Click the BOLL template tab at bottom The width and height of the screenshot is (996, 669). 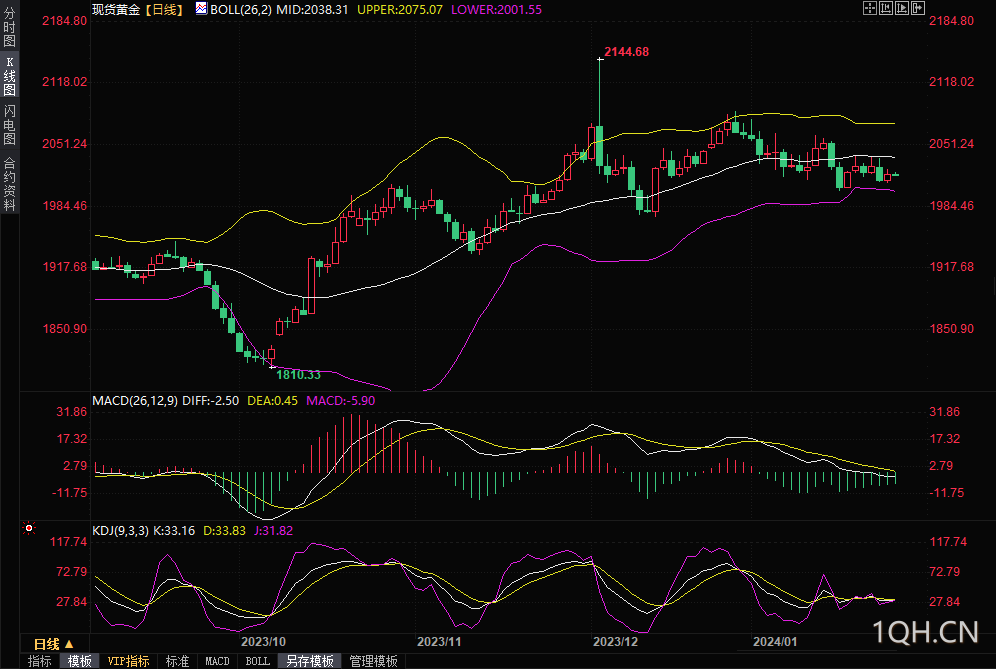click(x=257, y=661)
